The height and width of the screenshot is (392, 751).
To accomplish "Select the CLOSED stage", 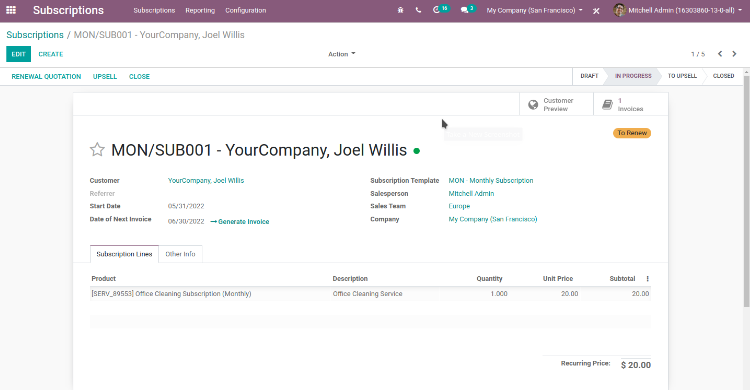I will (723, 76).
